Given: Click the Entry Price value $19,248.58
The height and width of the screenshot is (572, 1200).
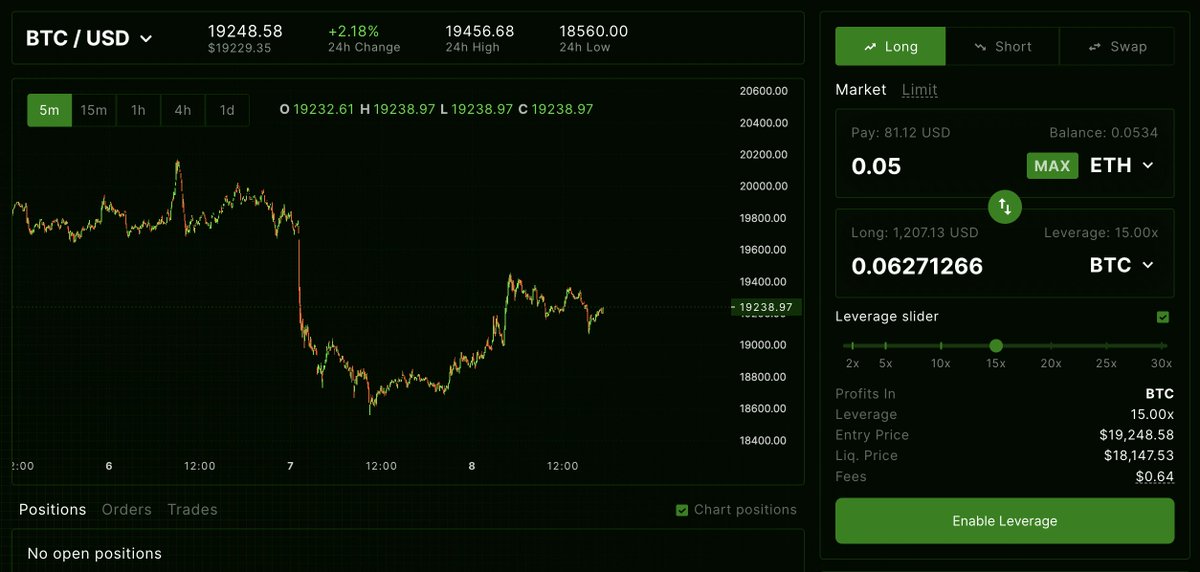Looking at the screenshot, I should tap(1136, 435).
